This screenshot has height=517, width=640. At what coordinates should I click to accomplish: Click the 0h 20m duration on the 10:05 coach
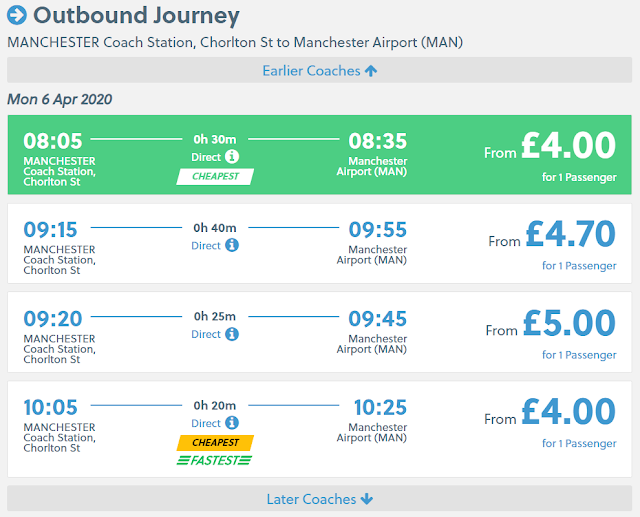pos(215,404)
